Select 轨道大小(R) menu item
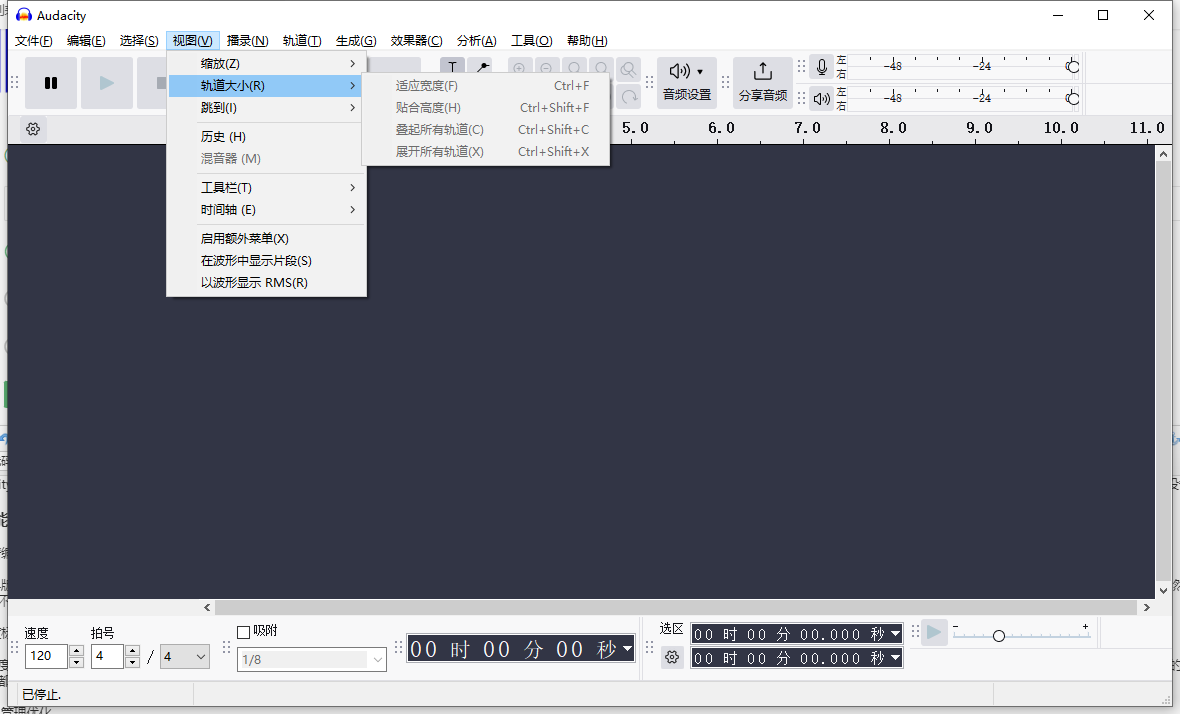This screenshot has height=714, width=1180. click(x=267, y=86)
